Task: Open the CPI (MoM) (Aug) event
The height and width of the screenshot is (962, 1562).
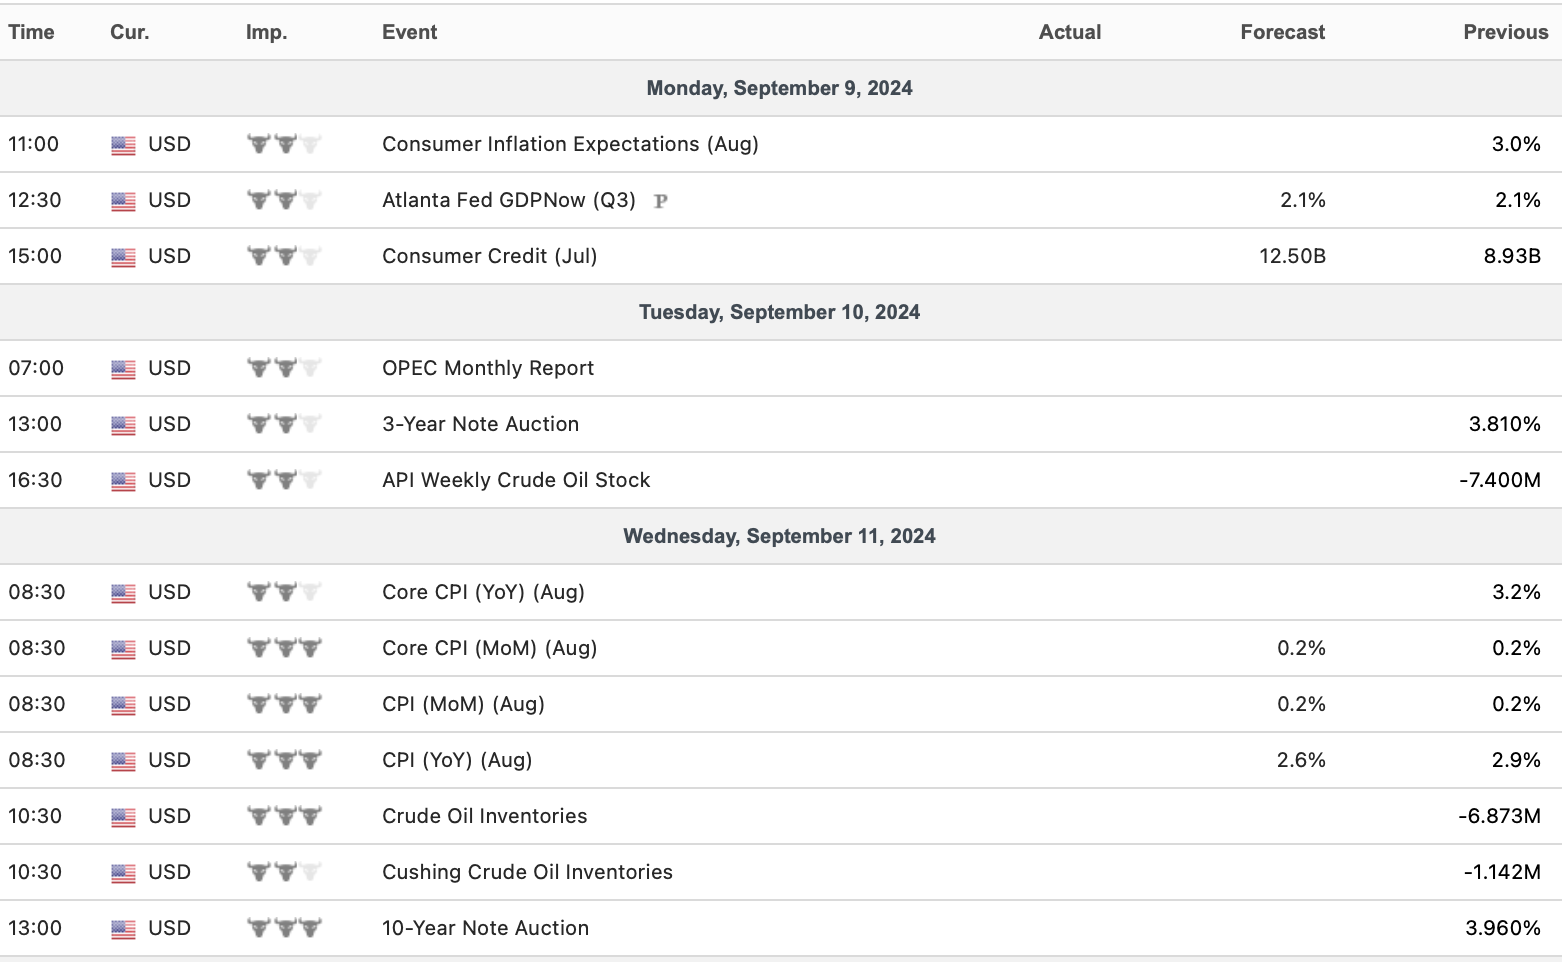Action: tap(463, 704)
